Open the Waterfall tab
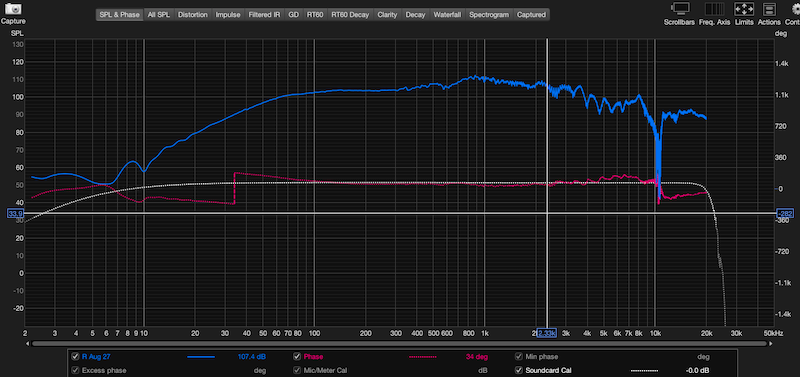 [x=447, y=15]
